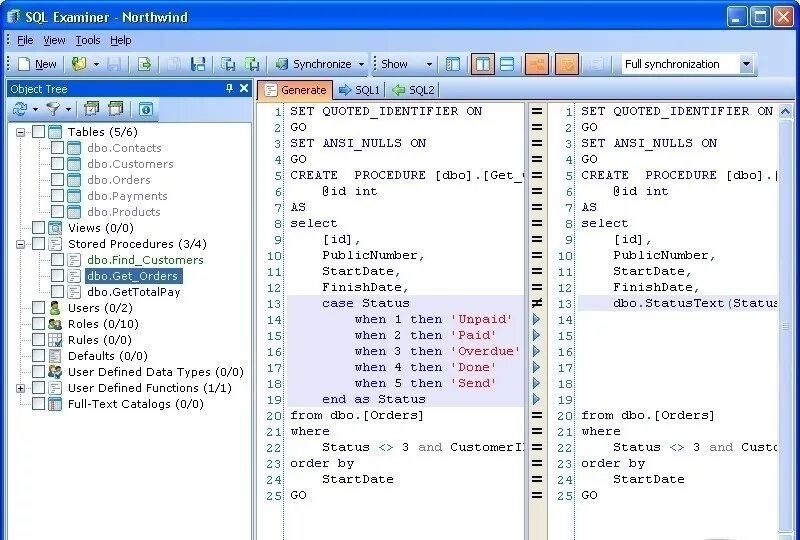Select dbo.GetTotalPay stored procedure
The image size is (800, 540).
point(134,292)
